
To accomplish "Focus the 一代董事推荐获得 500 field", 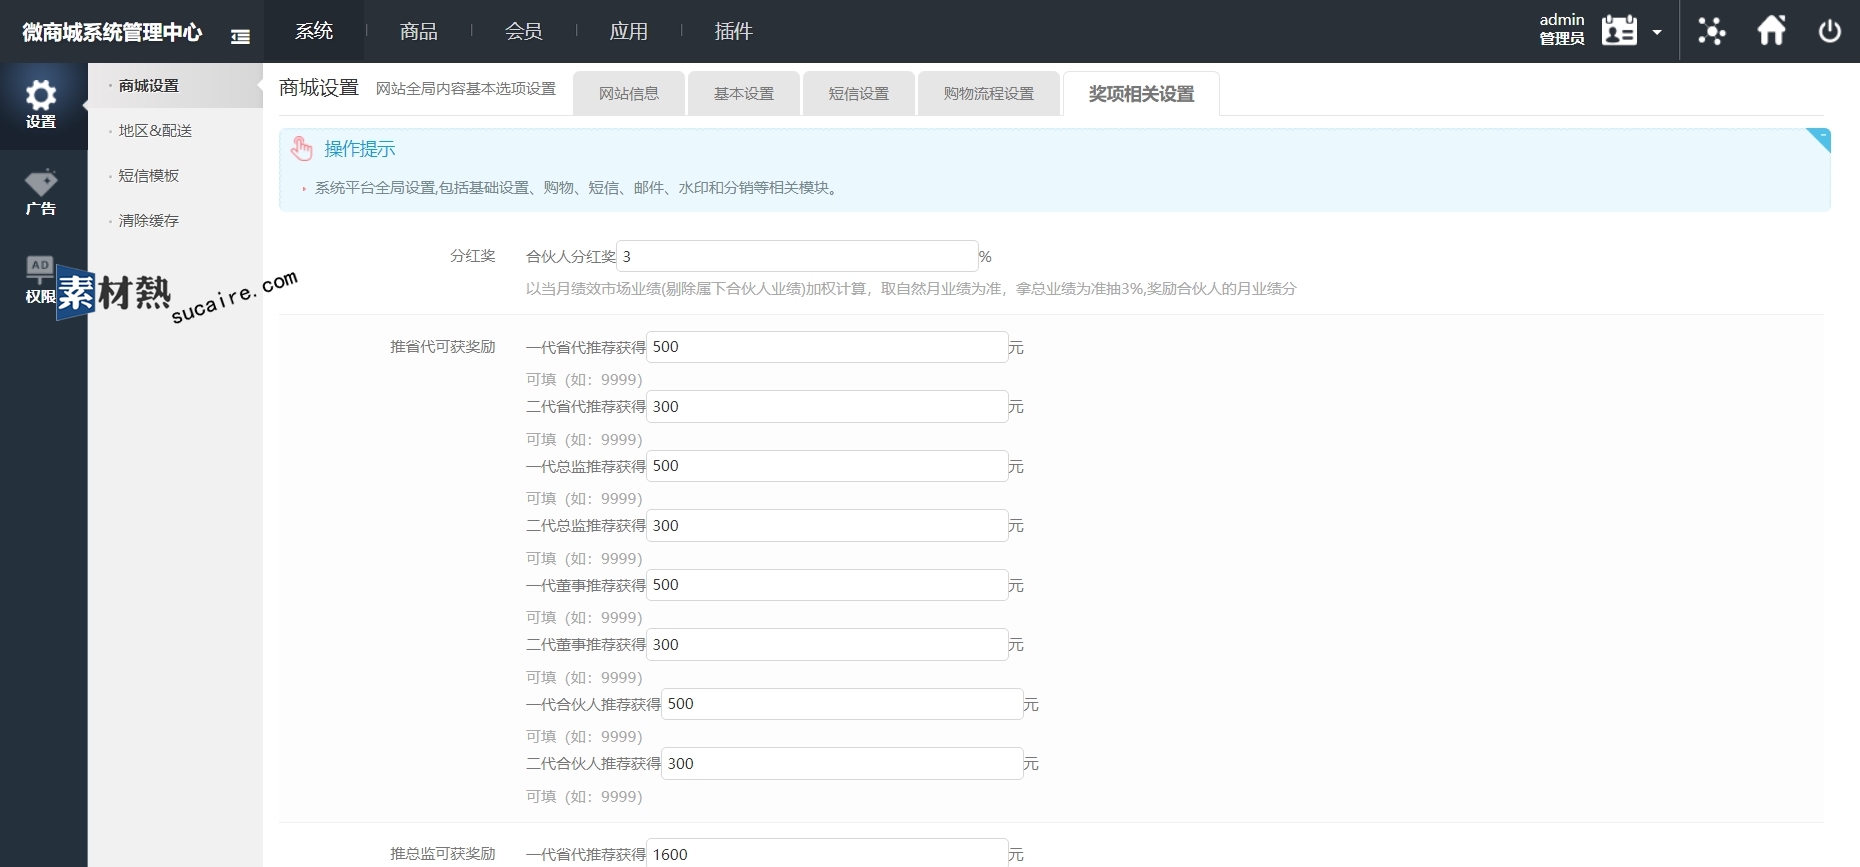I will [827, 585].
